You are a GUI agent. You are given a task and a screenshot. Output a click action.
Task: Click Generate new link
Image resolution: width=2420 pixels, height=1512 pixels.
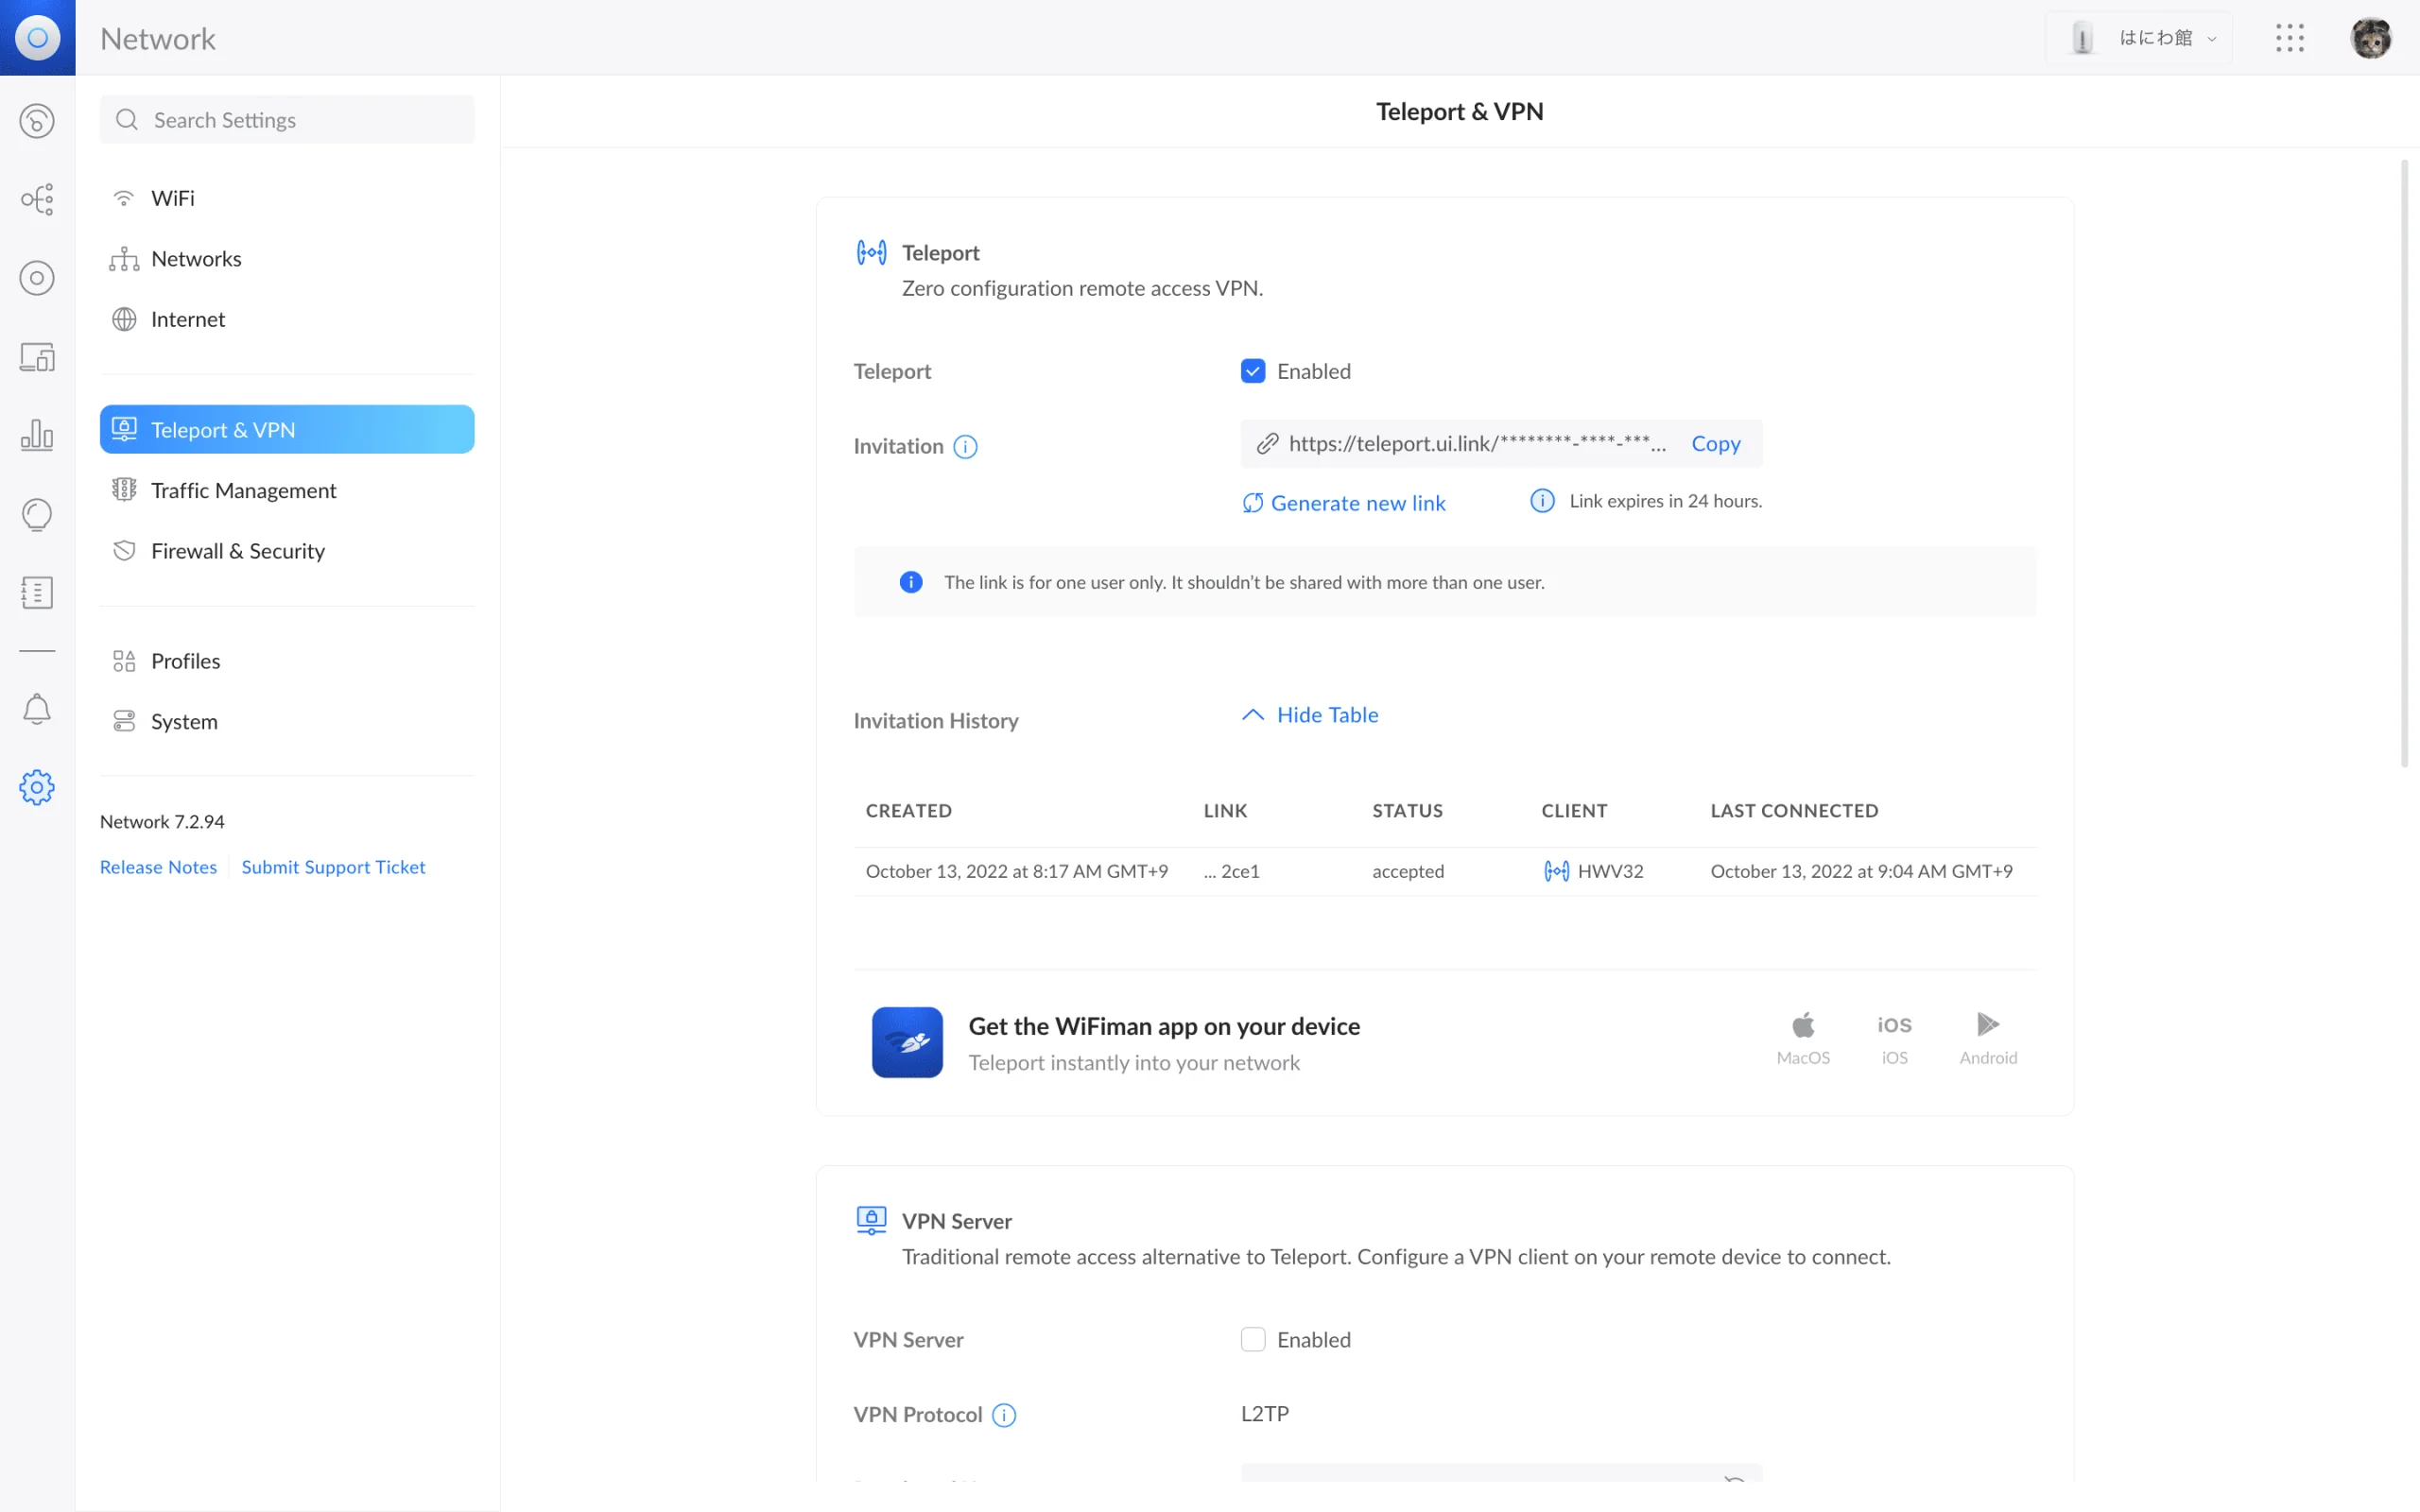(1344, 503)
